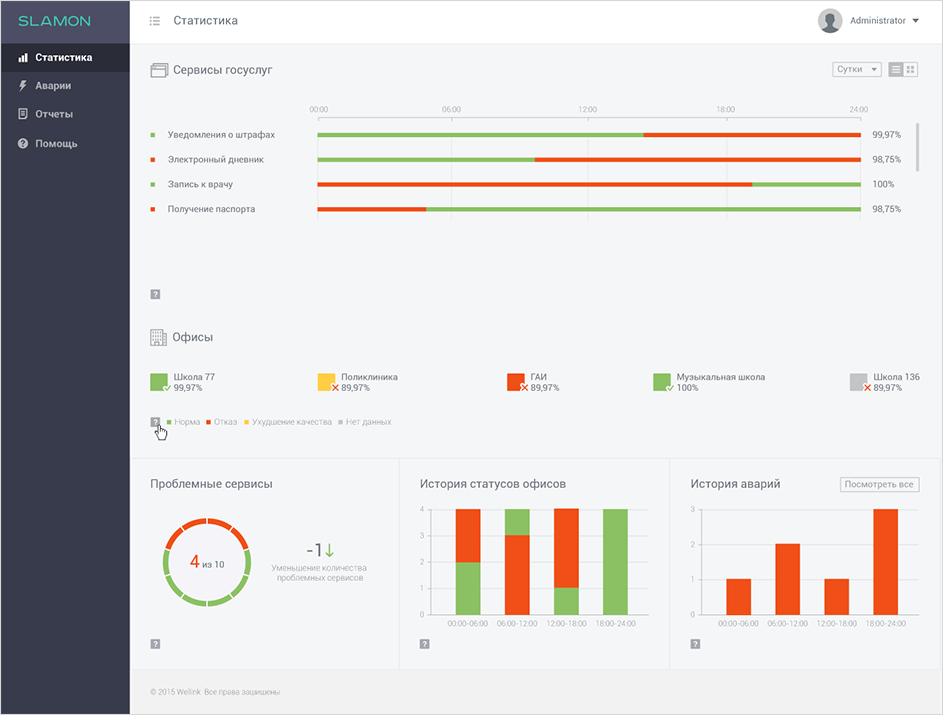Open Статистика in the sidebar

(65, 58)
